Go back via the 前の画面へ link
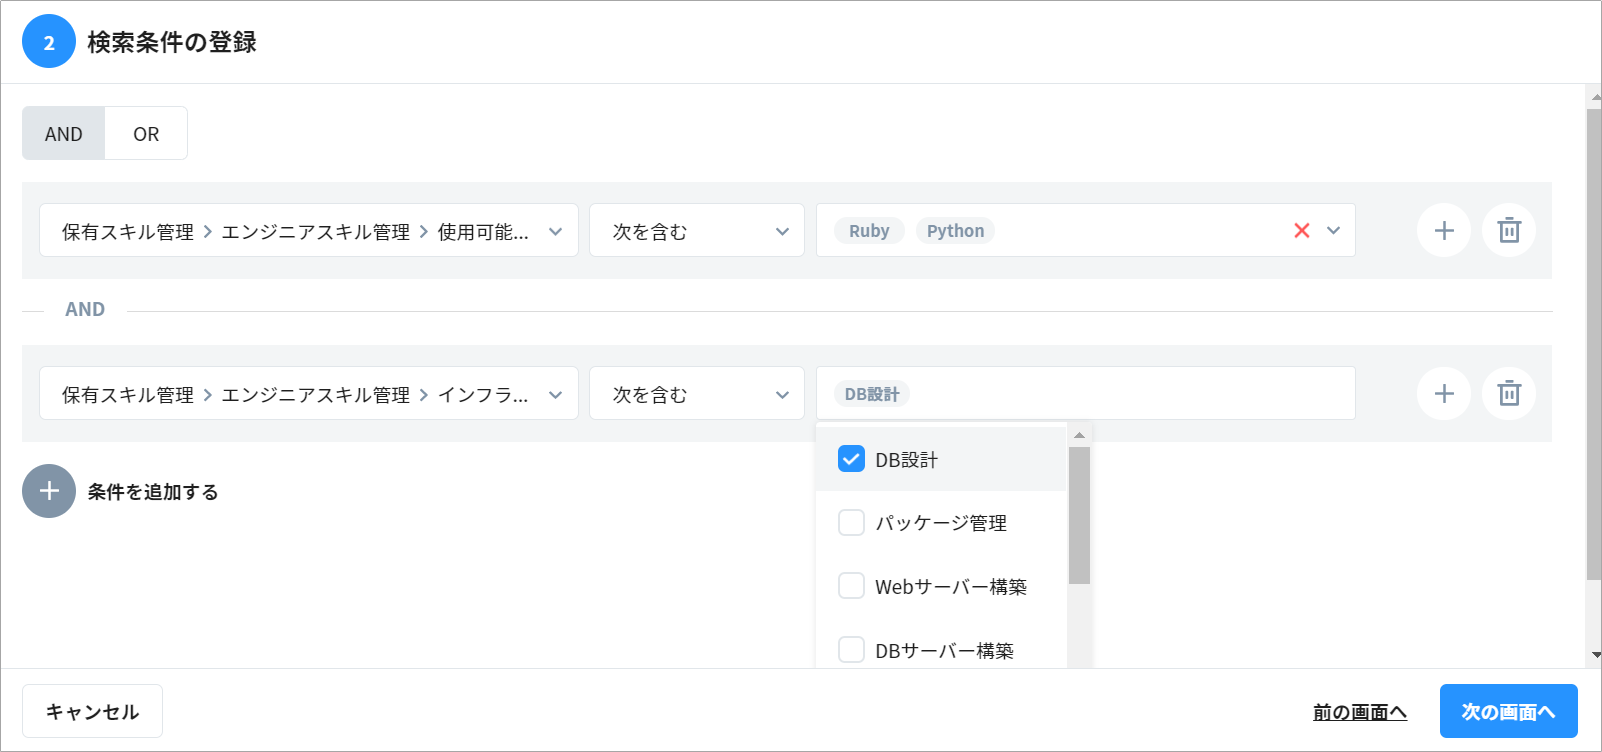 click(x=1359, y=712)
